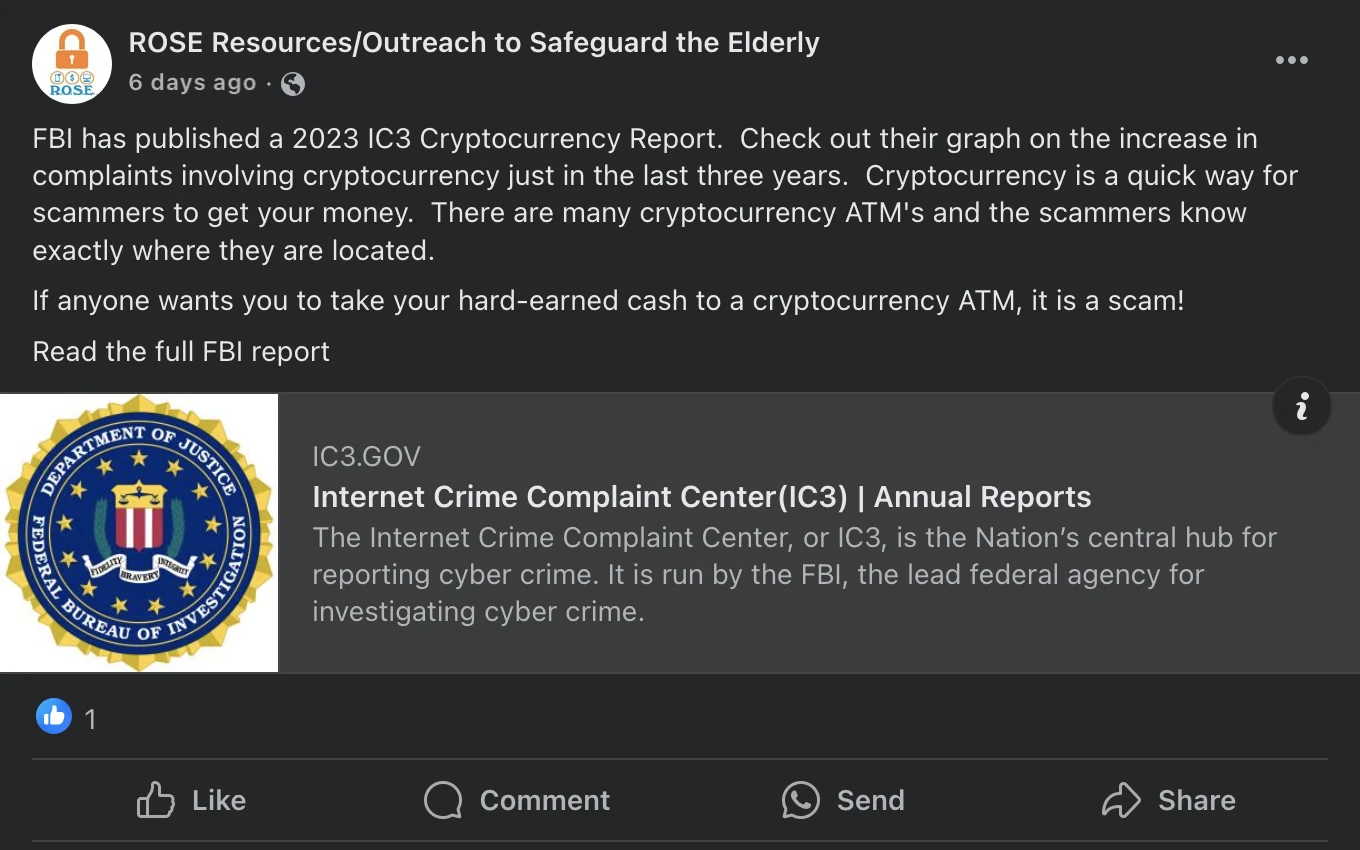The height and width of the screenshot is (850, 1360).
Task: Click the WhatsApp Send icon
Action: pyautogui.click(x=800, y=800)
